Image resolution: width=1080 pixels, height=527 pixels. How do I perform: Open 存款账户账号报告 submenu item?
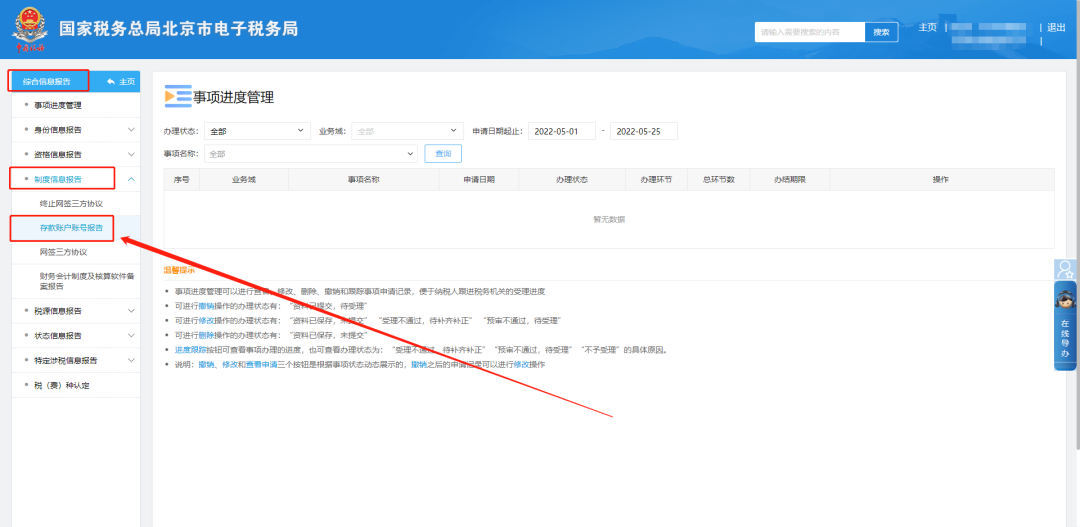click(x=72, y=228)
